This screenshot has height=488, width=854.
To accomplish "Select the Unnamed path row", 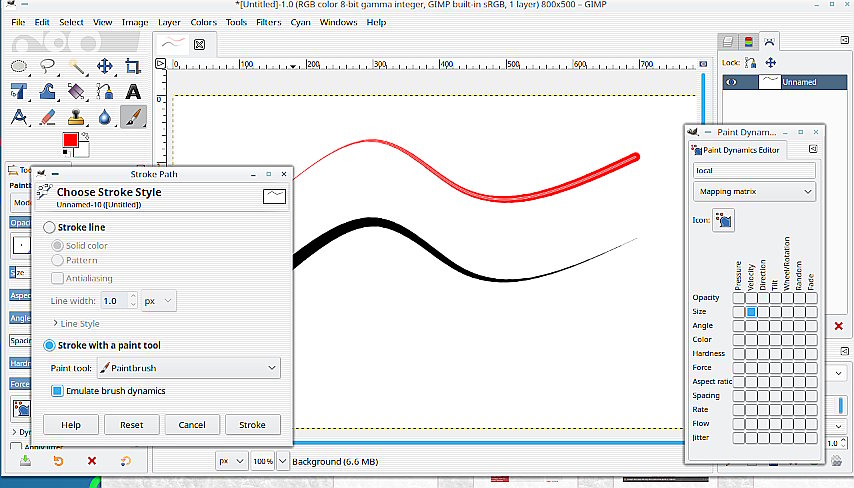I will click(x=785, y=82).
